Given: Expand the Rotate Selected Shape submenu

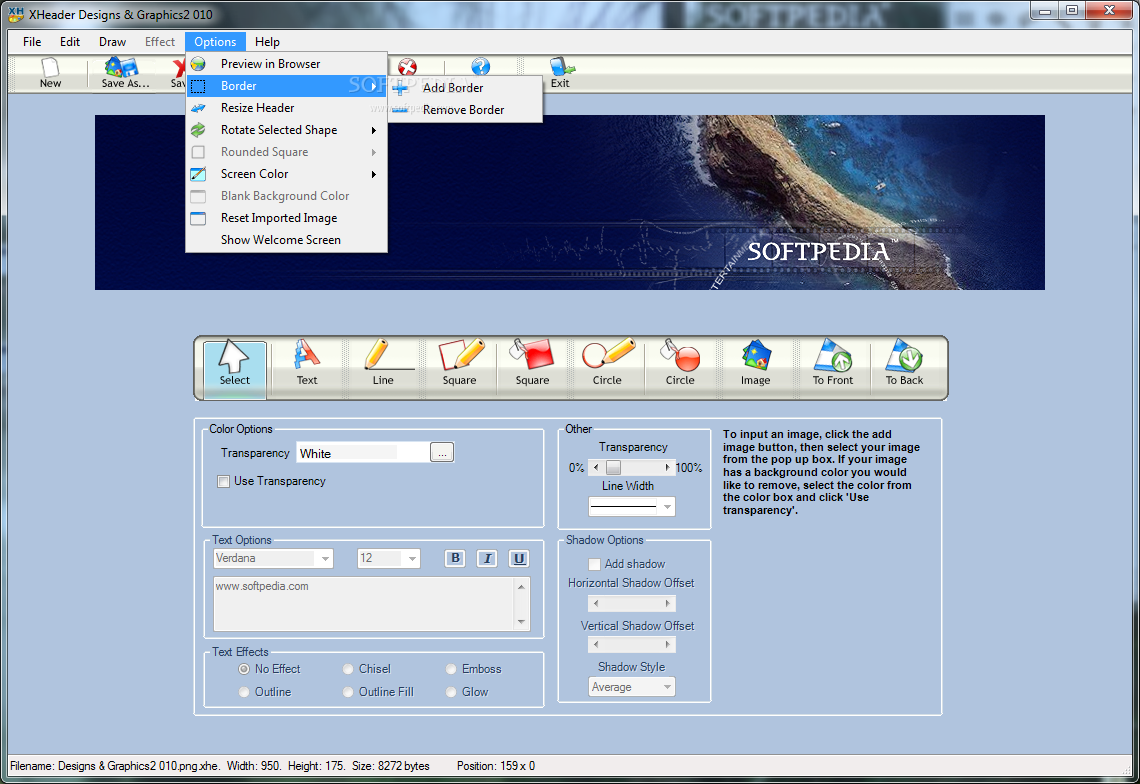Looking at the screenshot, I should tap(374, 130).
